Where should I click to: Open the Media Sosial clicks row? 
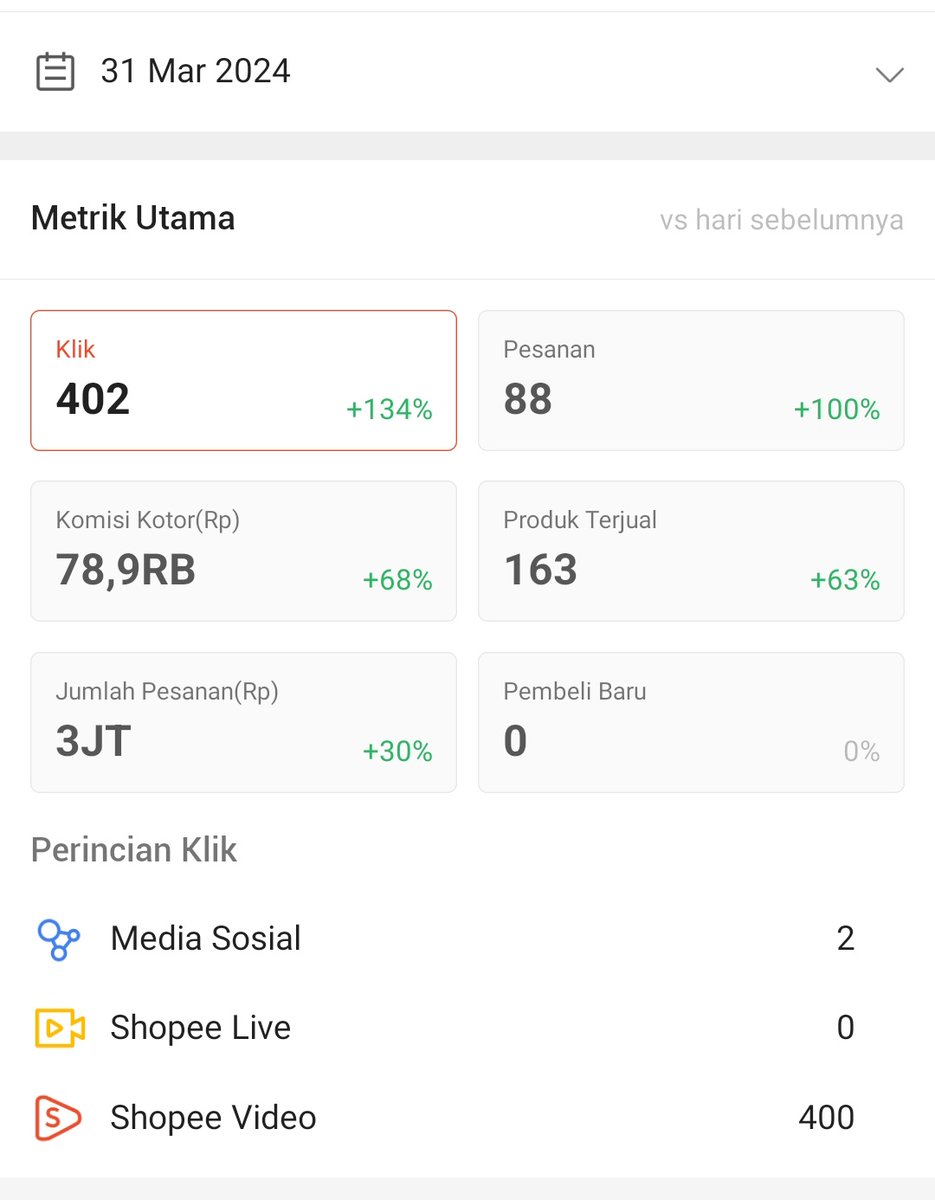pyautogui.click(x=467, y=939)
